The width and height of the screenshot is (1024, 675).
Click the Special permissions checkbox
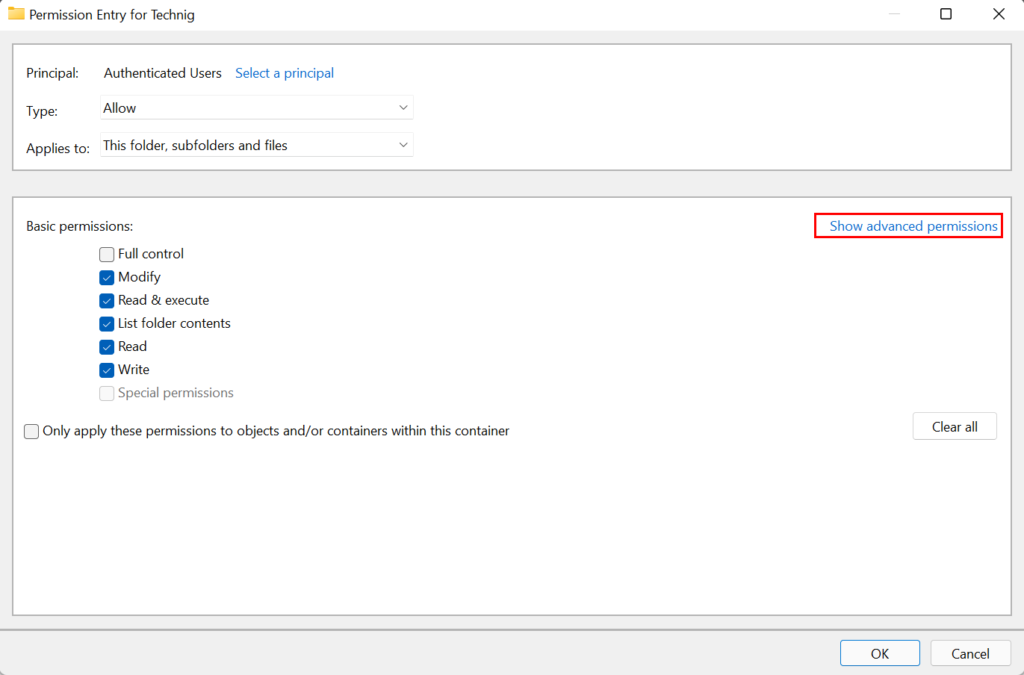(107, 393)
